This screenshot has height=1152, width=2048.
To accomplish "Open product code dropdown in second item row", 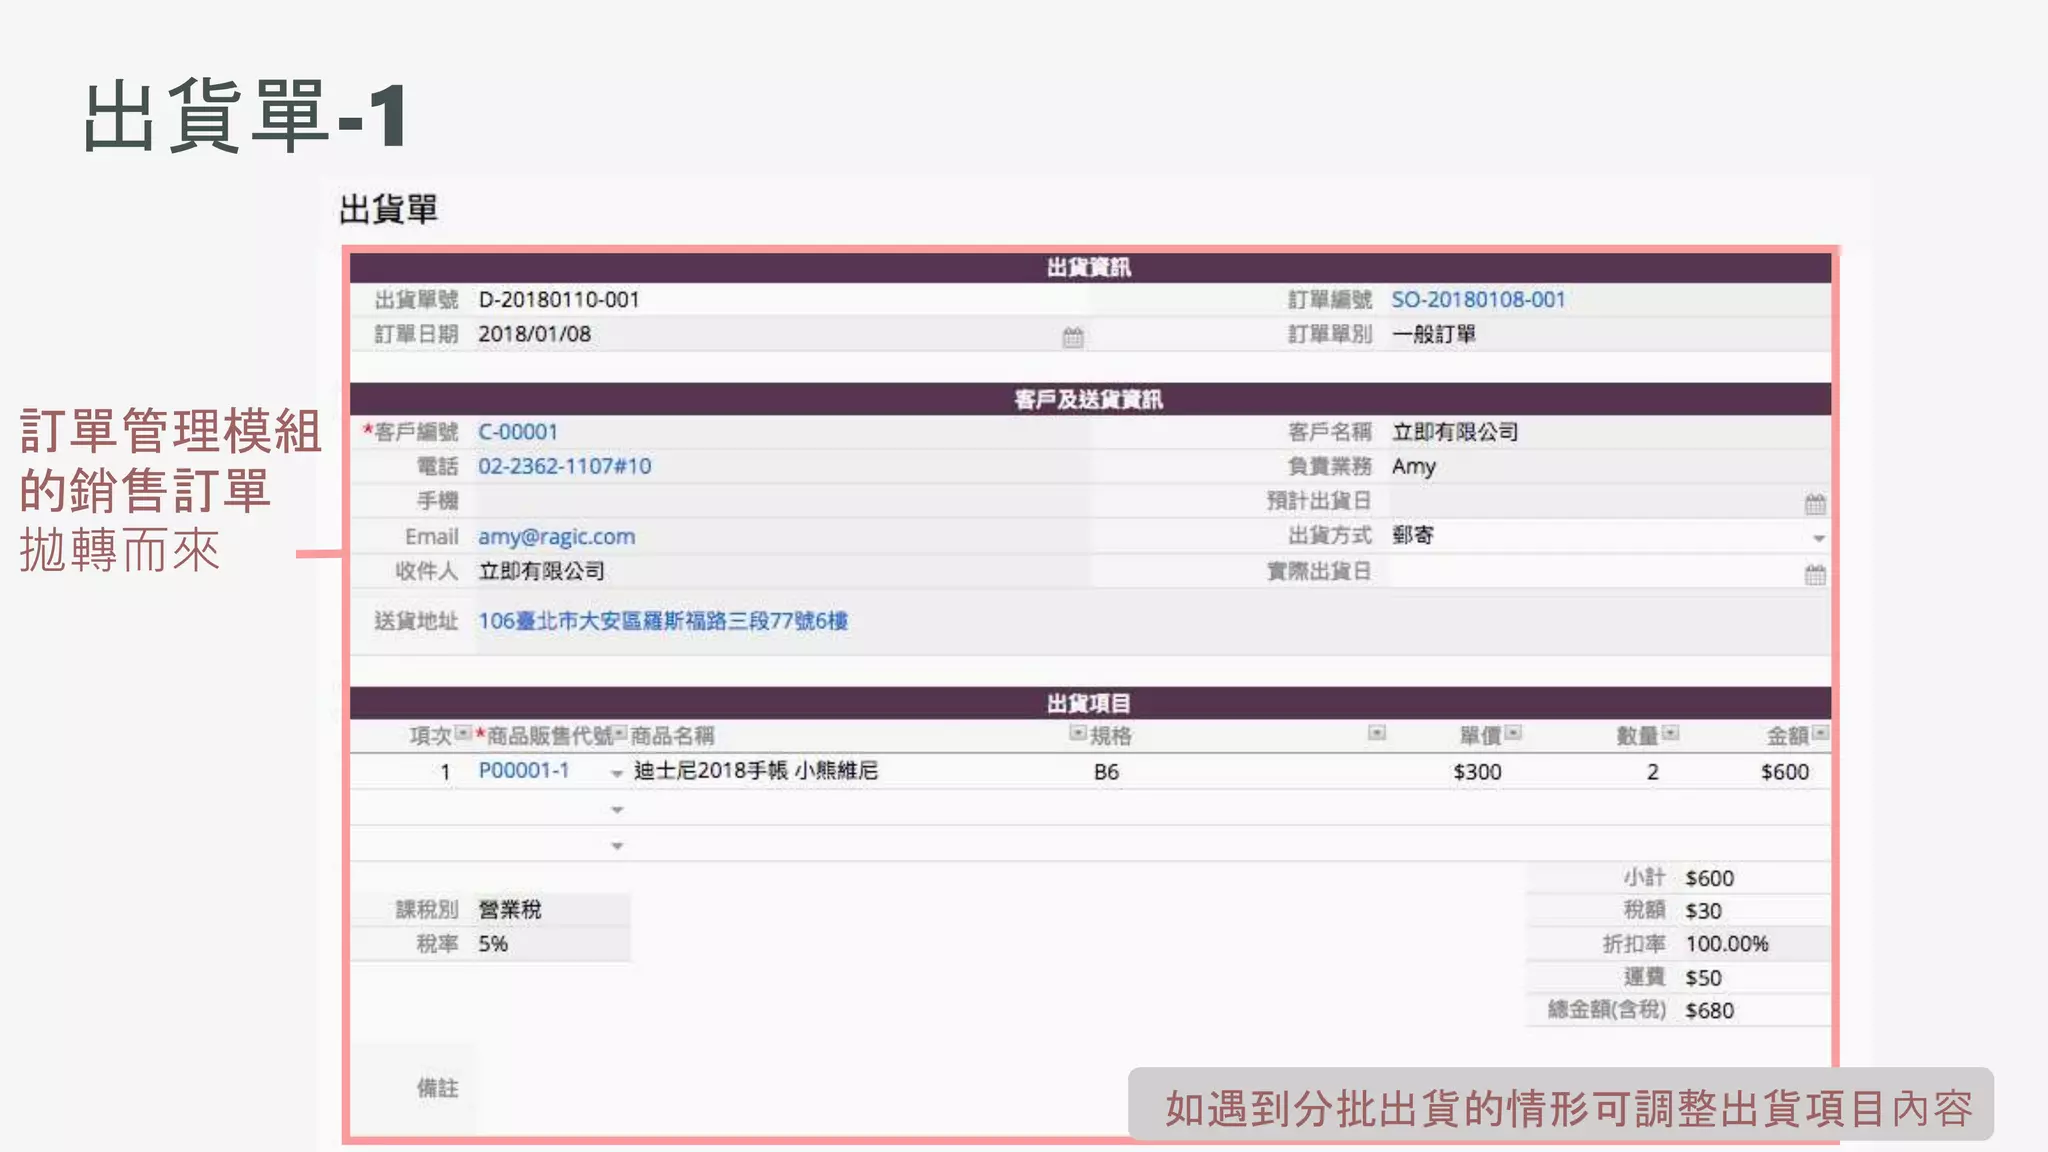I will click(x=617, y=809).
